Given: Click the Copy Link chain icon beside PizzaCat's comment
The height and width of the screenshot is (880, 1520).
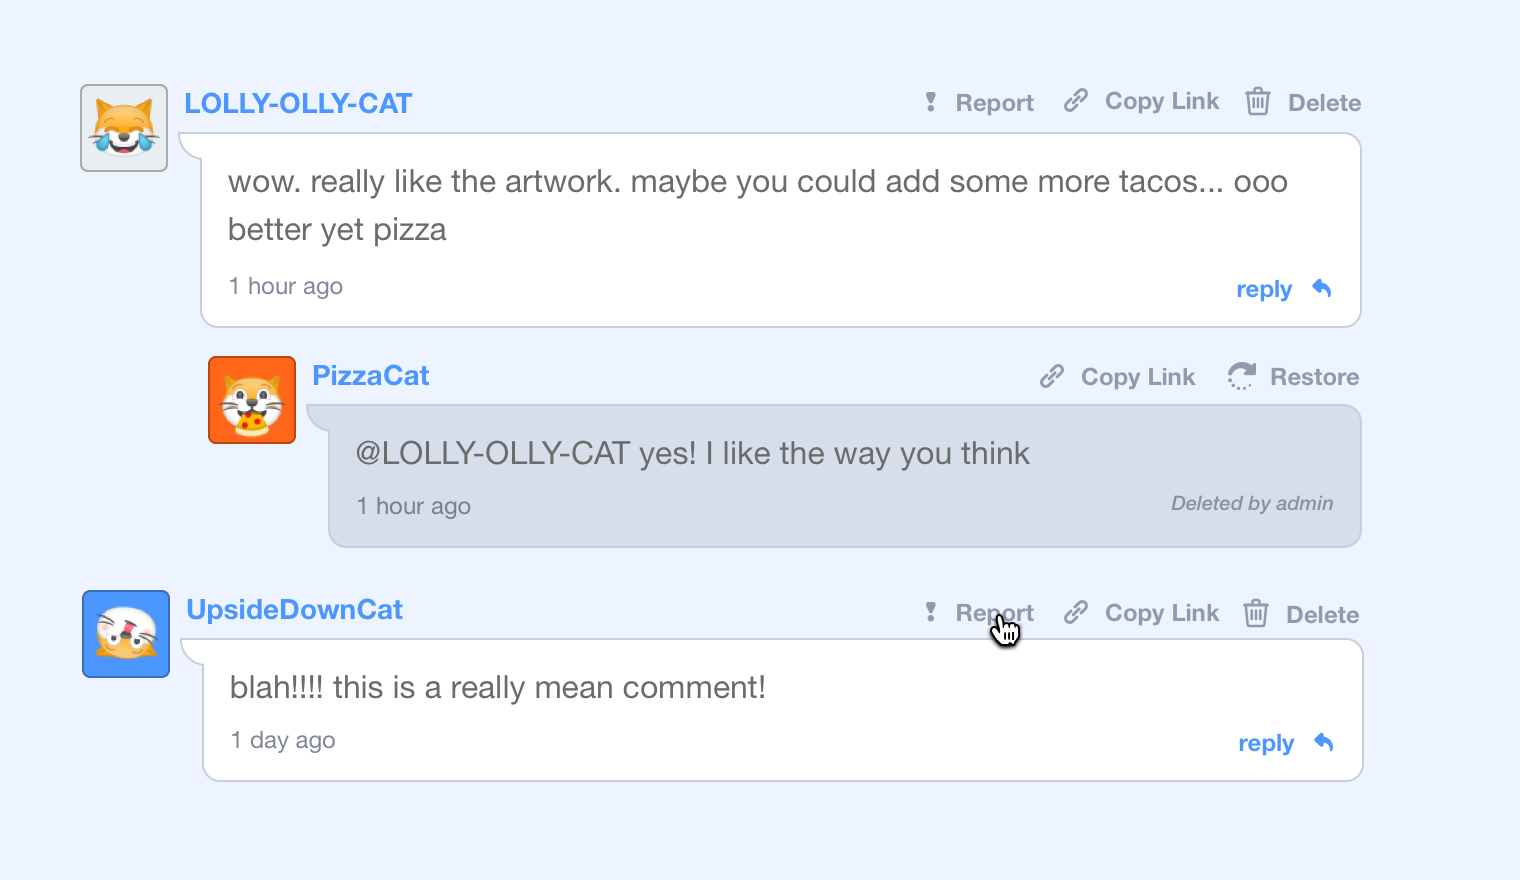Looking at the screenshot, I should tap(1051, 376).
